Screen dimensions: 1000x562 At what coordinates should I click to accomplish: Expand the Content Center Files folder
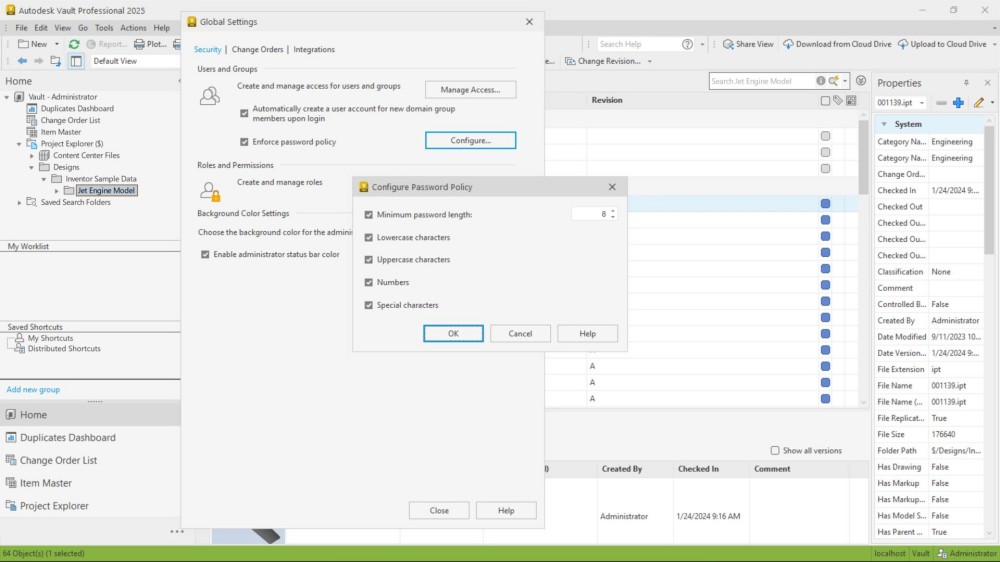32,156
